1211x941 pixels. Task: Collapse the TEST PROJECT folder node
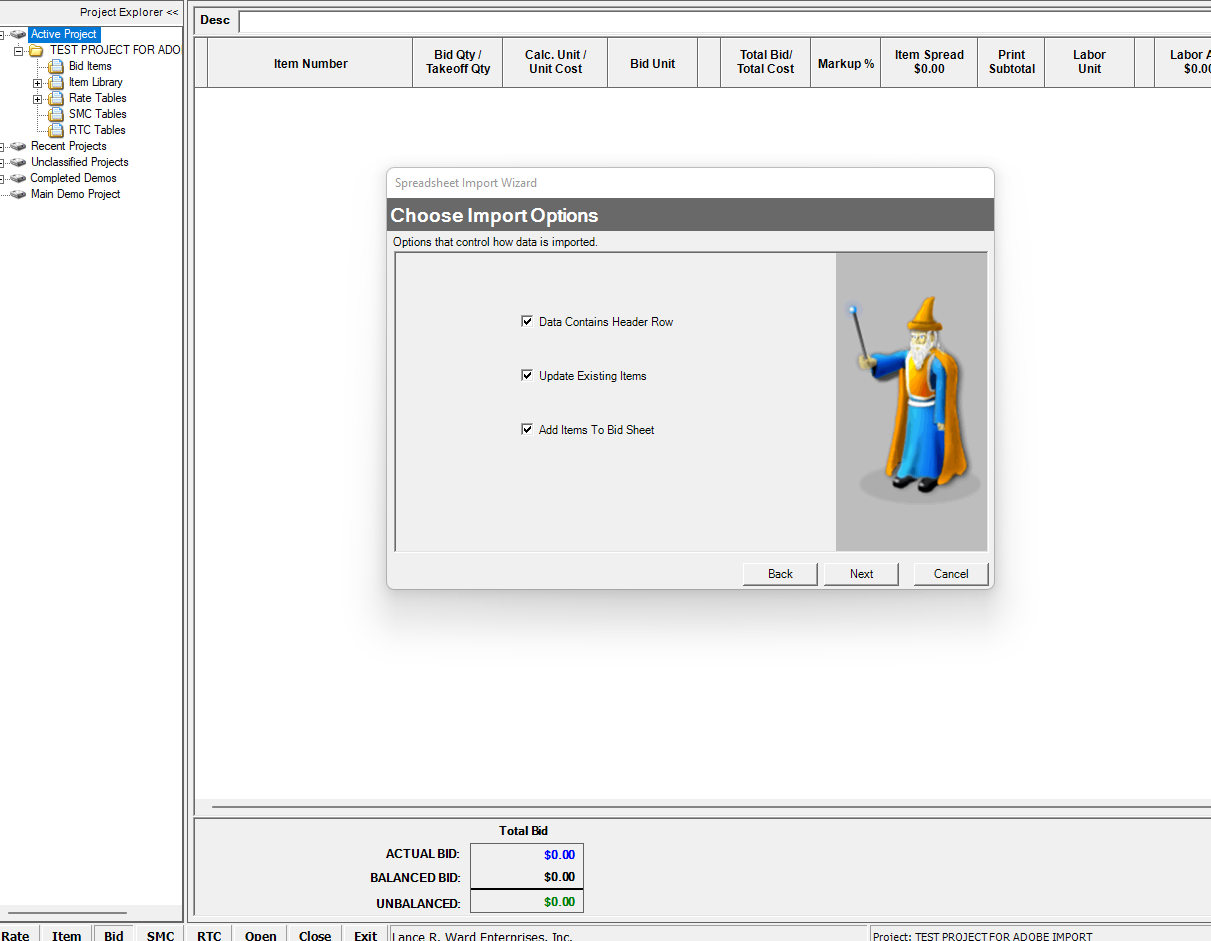18,50
